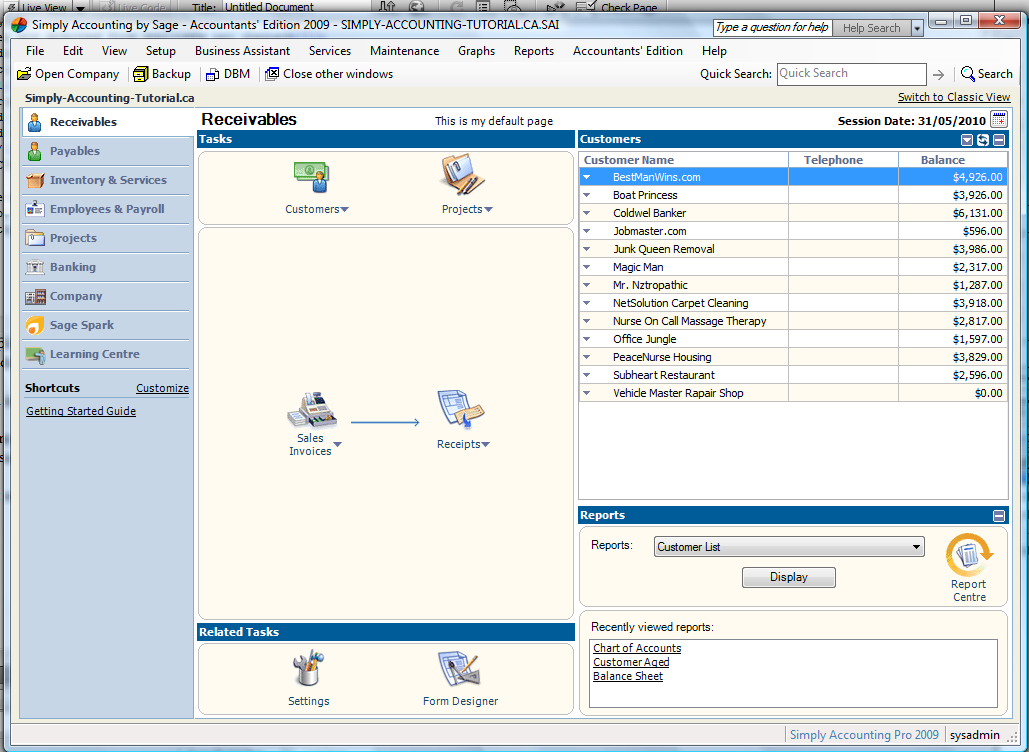Focus the Quick Search input field
Viewport: 1029px width, 752px height.
[851, 74]
